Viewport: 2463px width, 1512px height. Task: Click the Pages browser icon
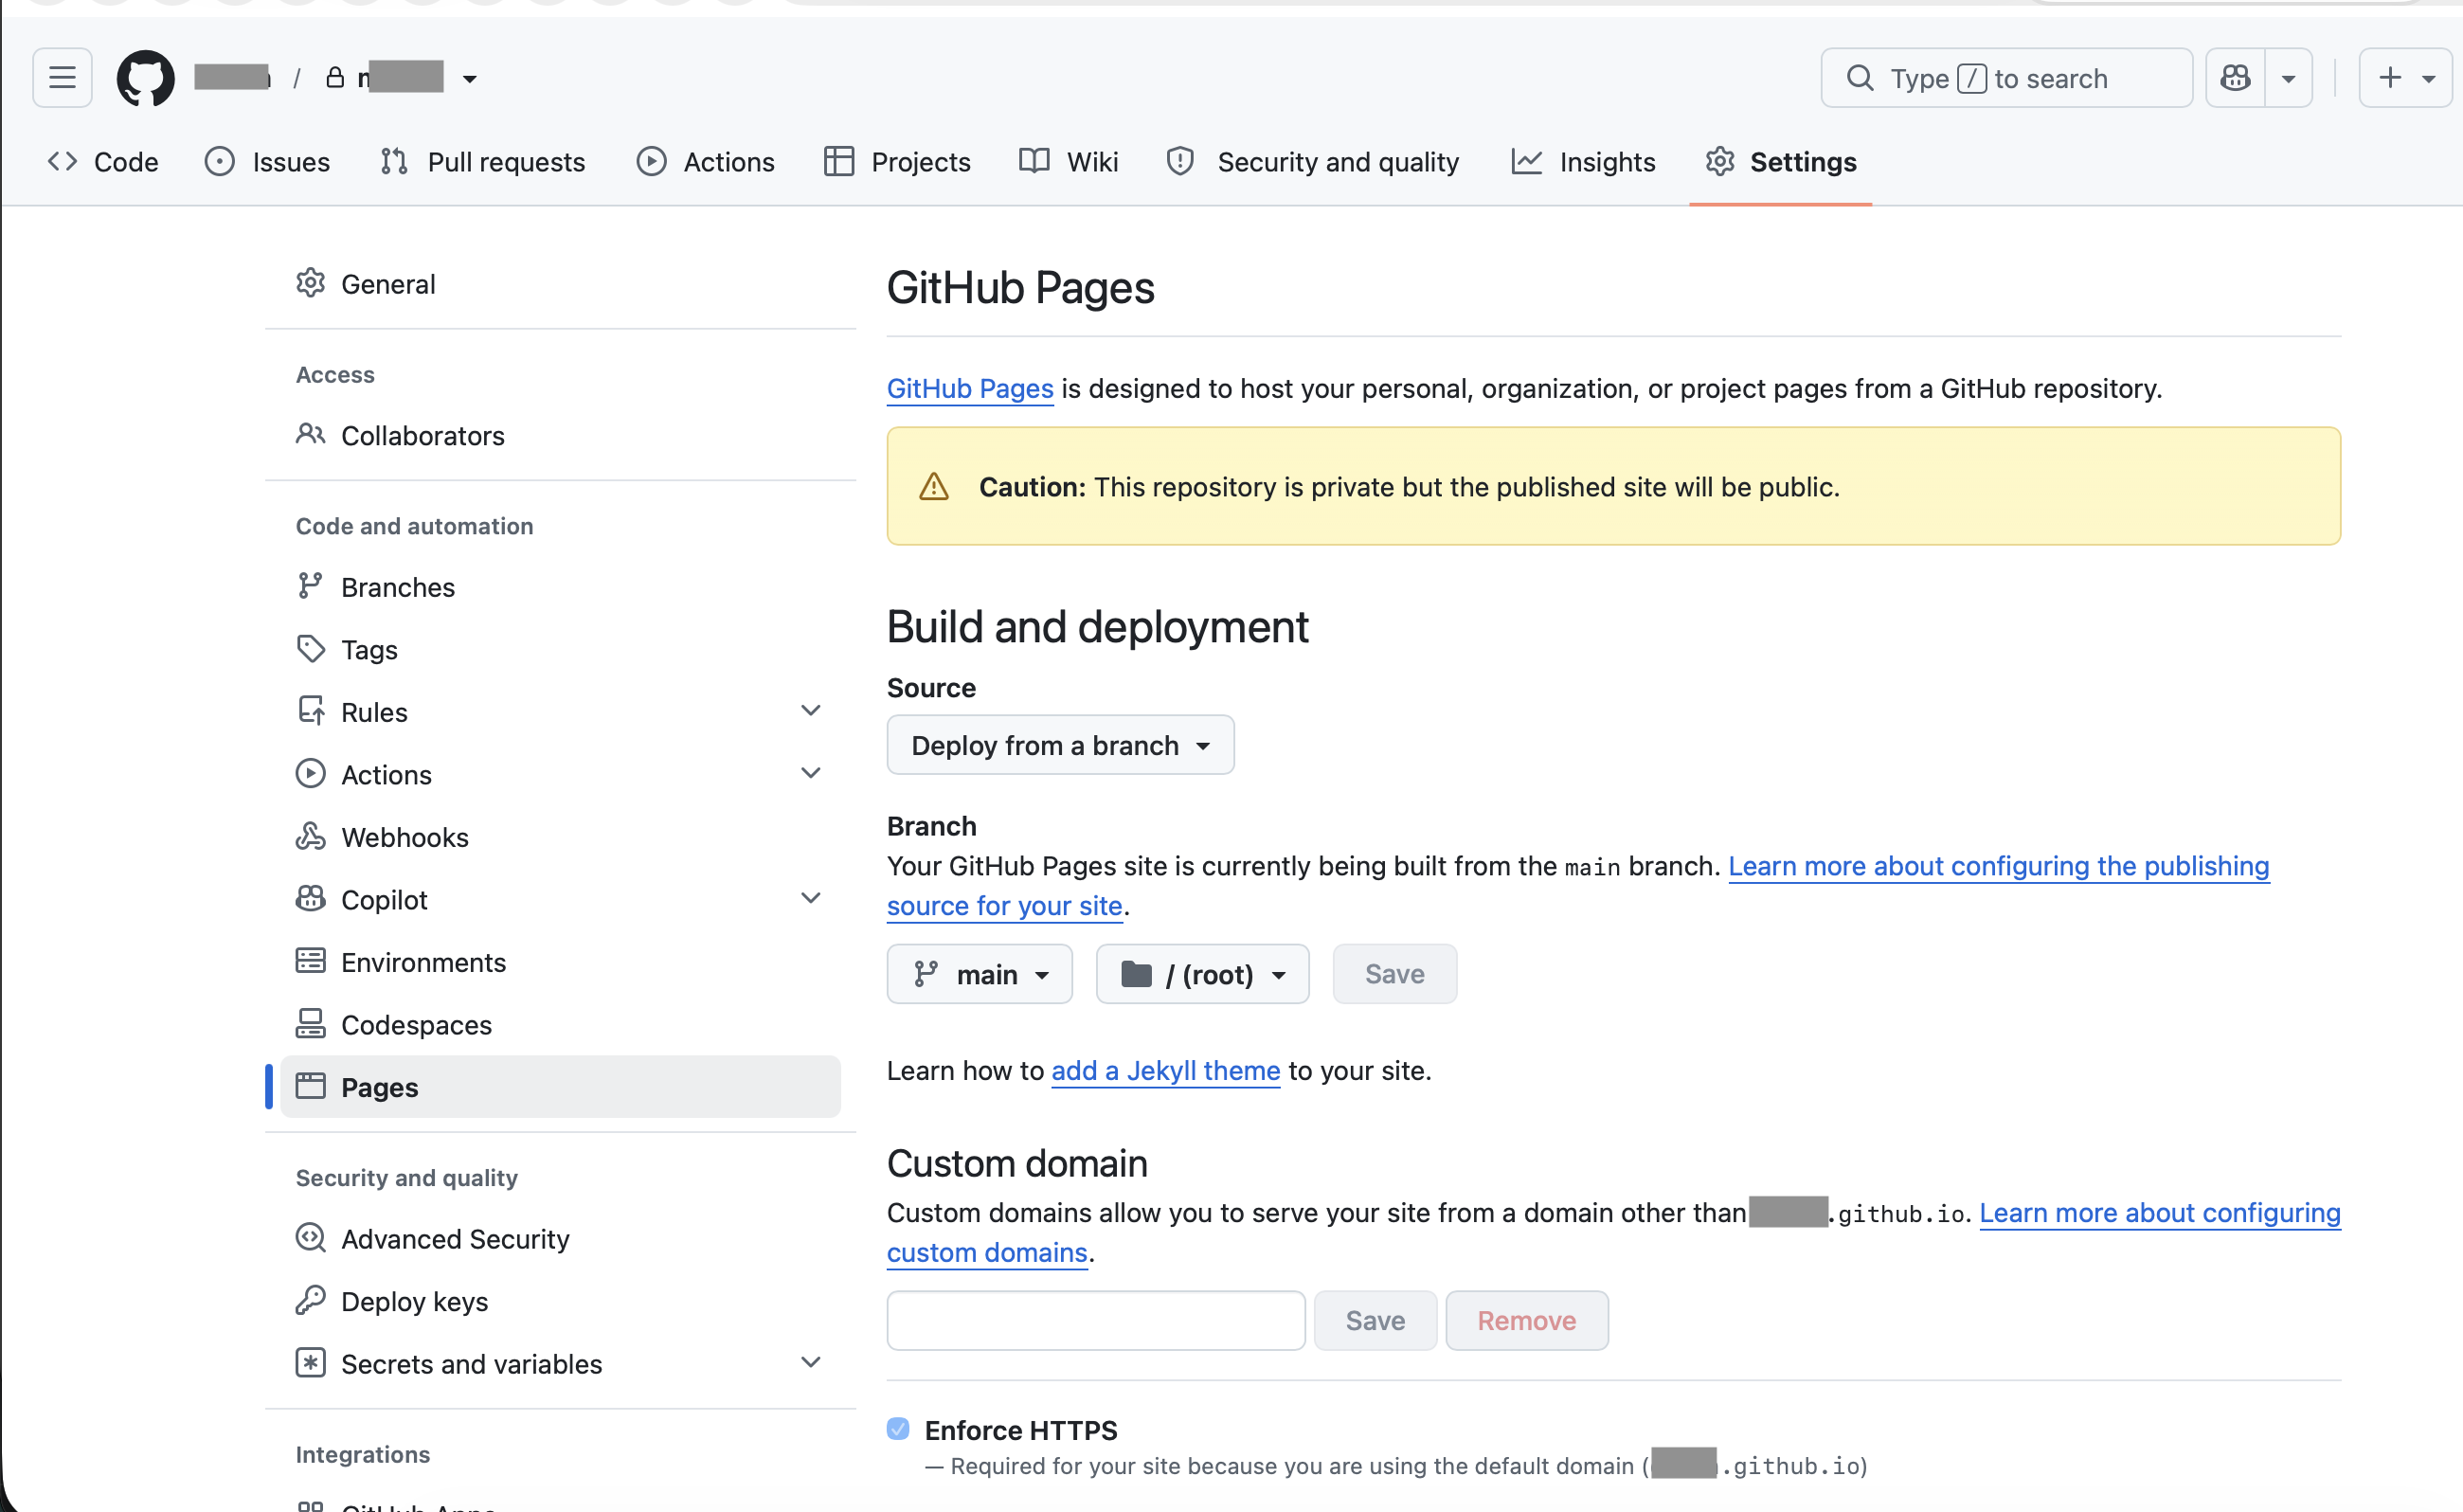(x=310, y=1086)
